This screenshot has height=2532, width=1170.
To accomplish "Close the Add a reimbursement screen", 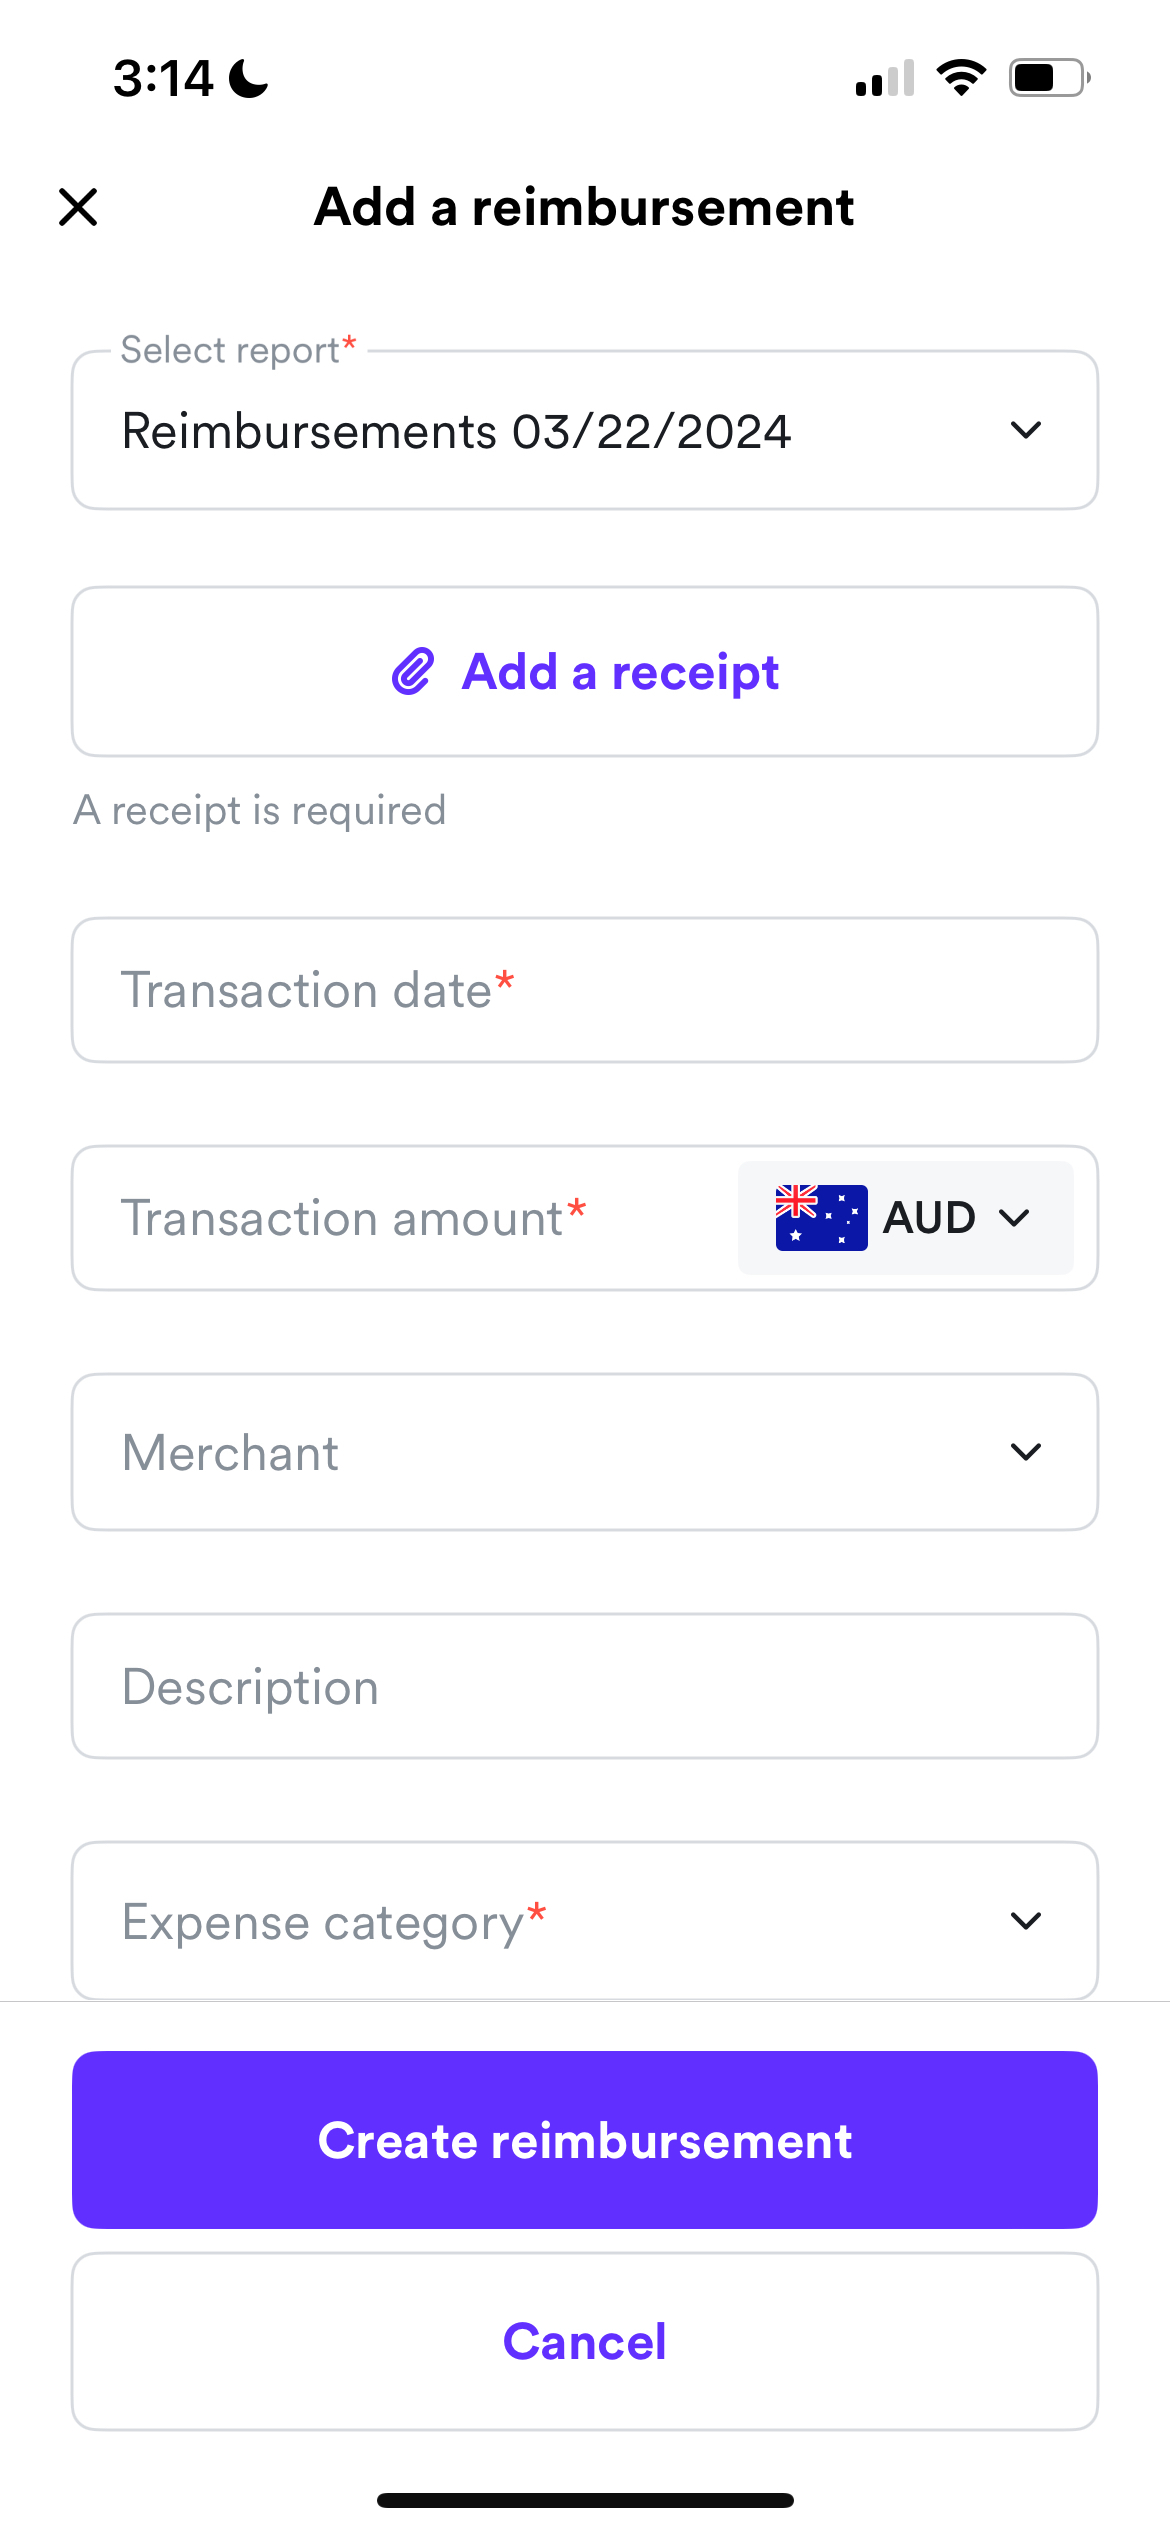I will pos(78,207).
